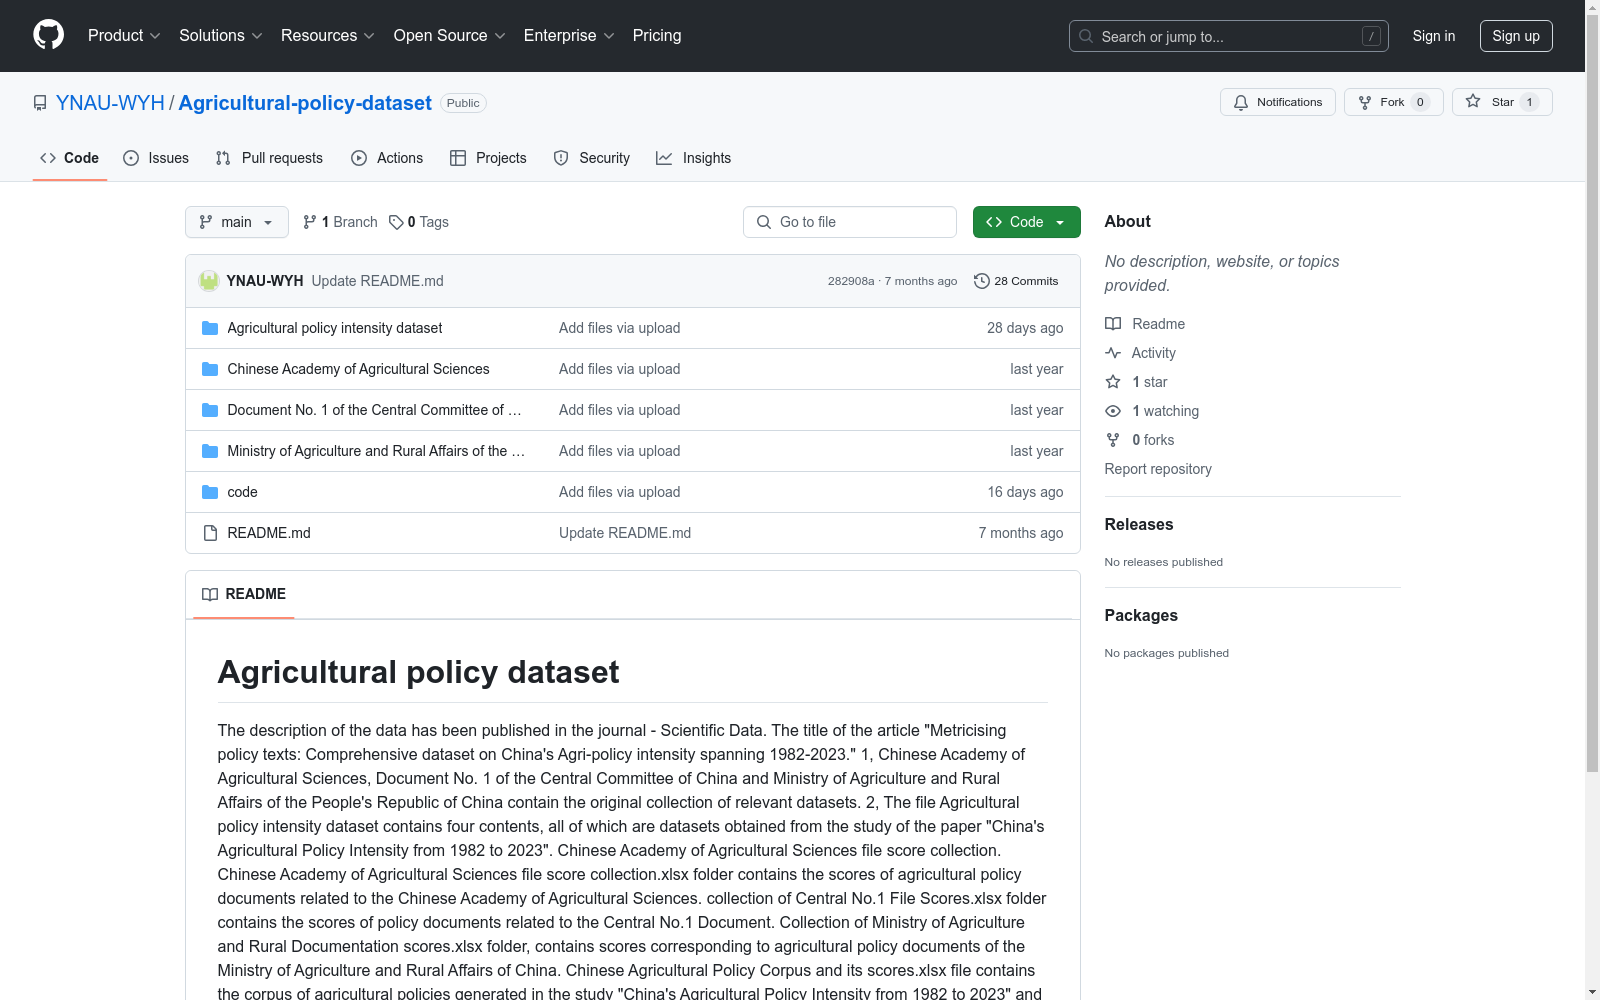
Task: Open README.md file
Action: pyautogui.click(x=269, y=533)
